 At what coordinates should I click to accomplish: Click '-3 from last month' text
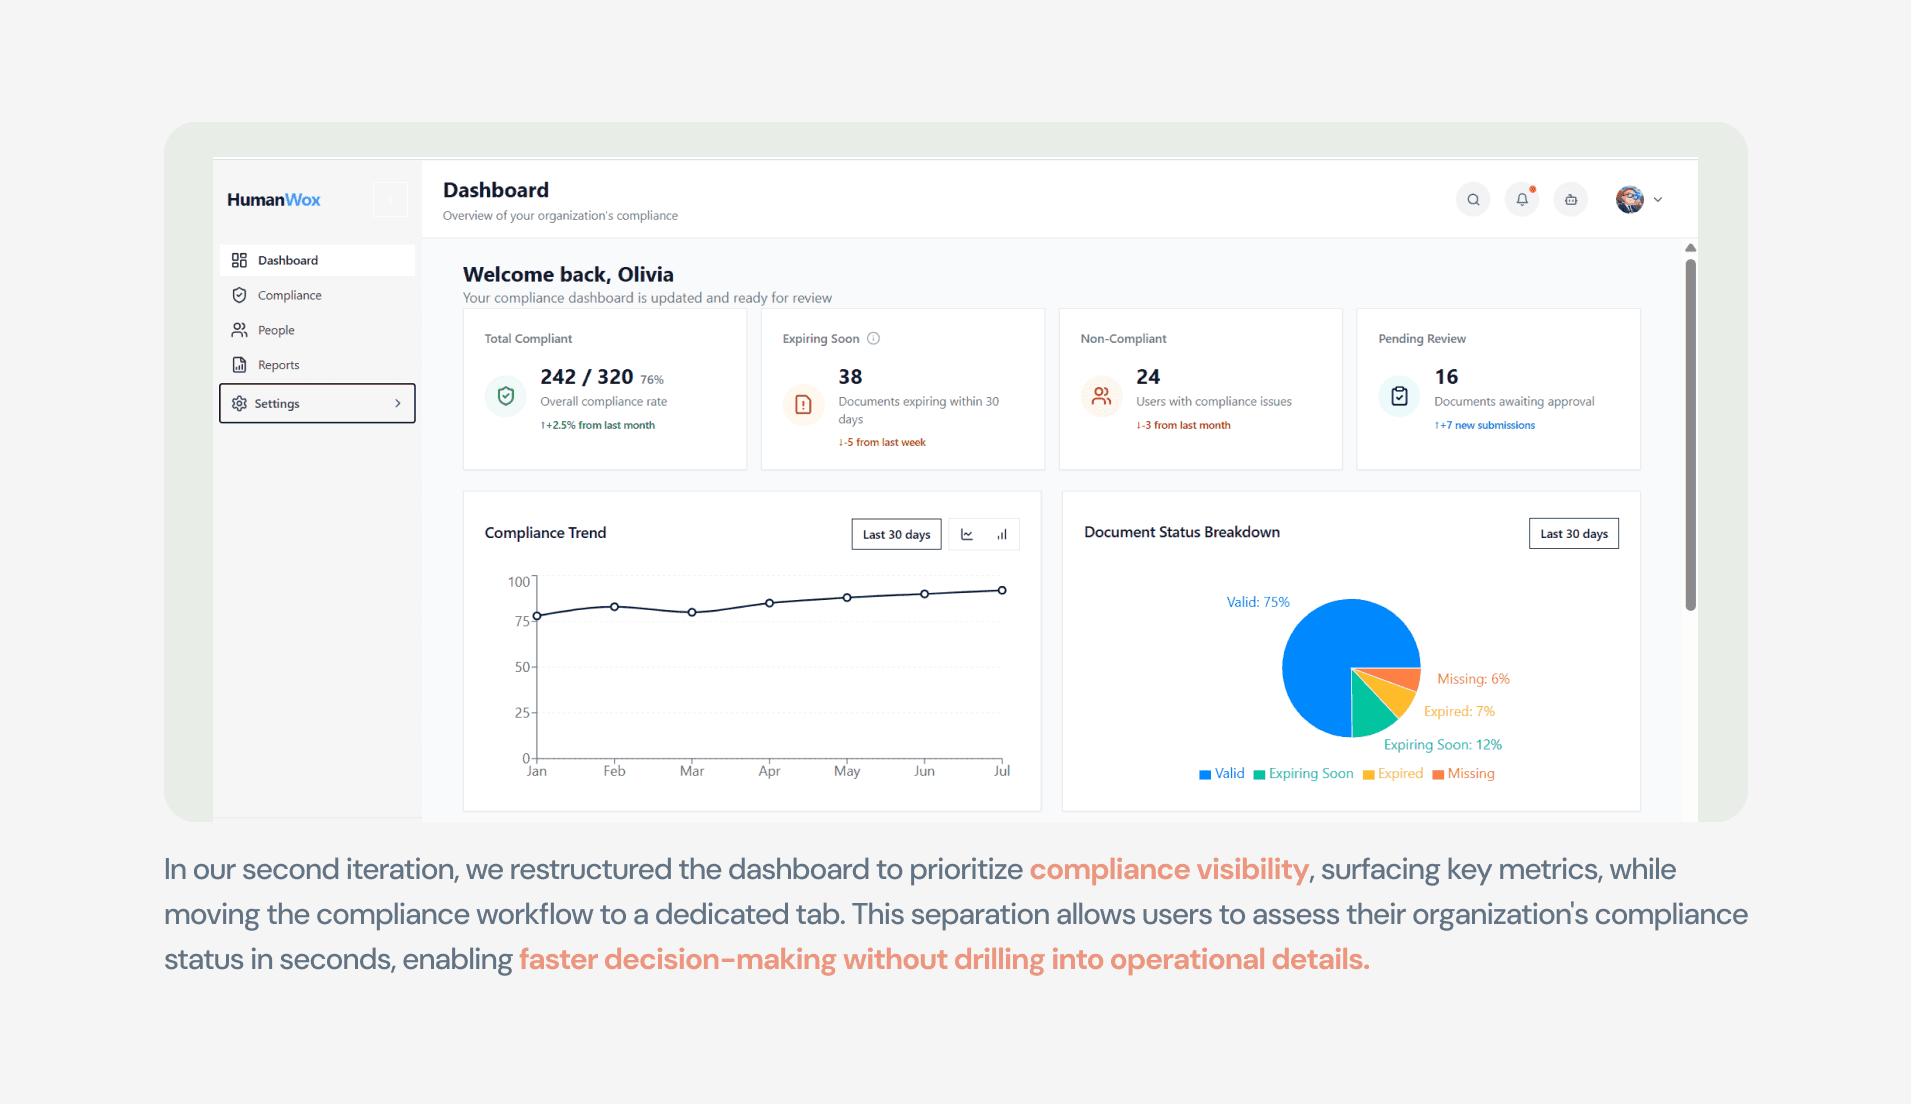pos(1183,425)
